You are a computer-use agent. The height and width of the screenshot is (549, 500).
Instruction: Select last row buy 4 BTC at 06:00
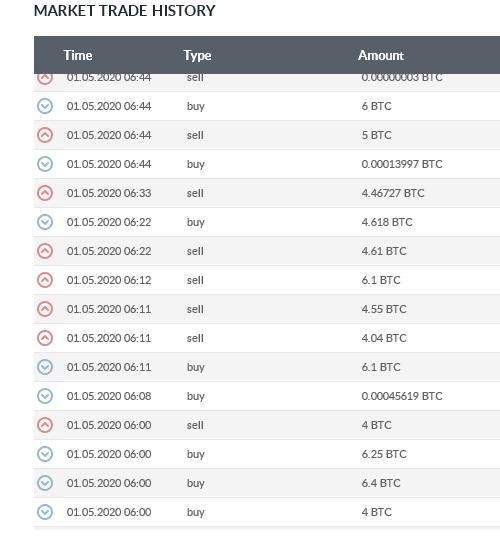(x=267, y=512)
